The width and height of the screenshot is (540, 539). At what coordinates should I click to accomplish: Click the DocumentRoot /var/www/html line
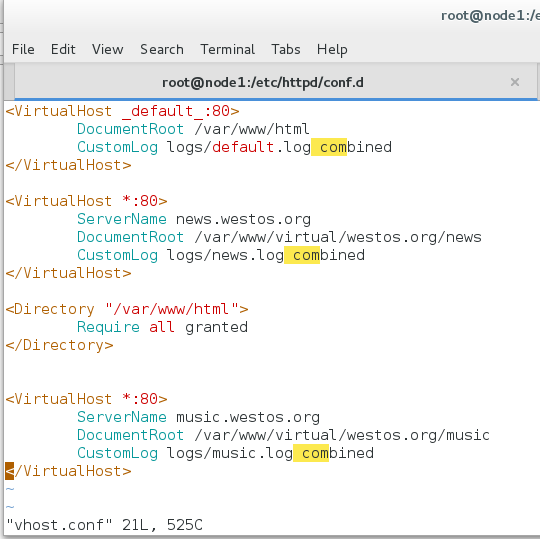point(193,129)
